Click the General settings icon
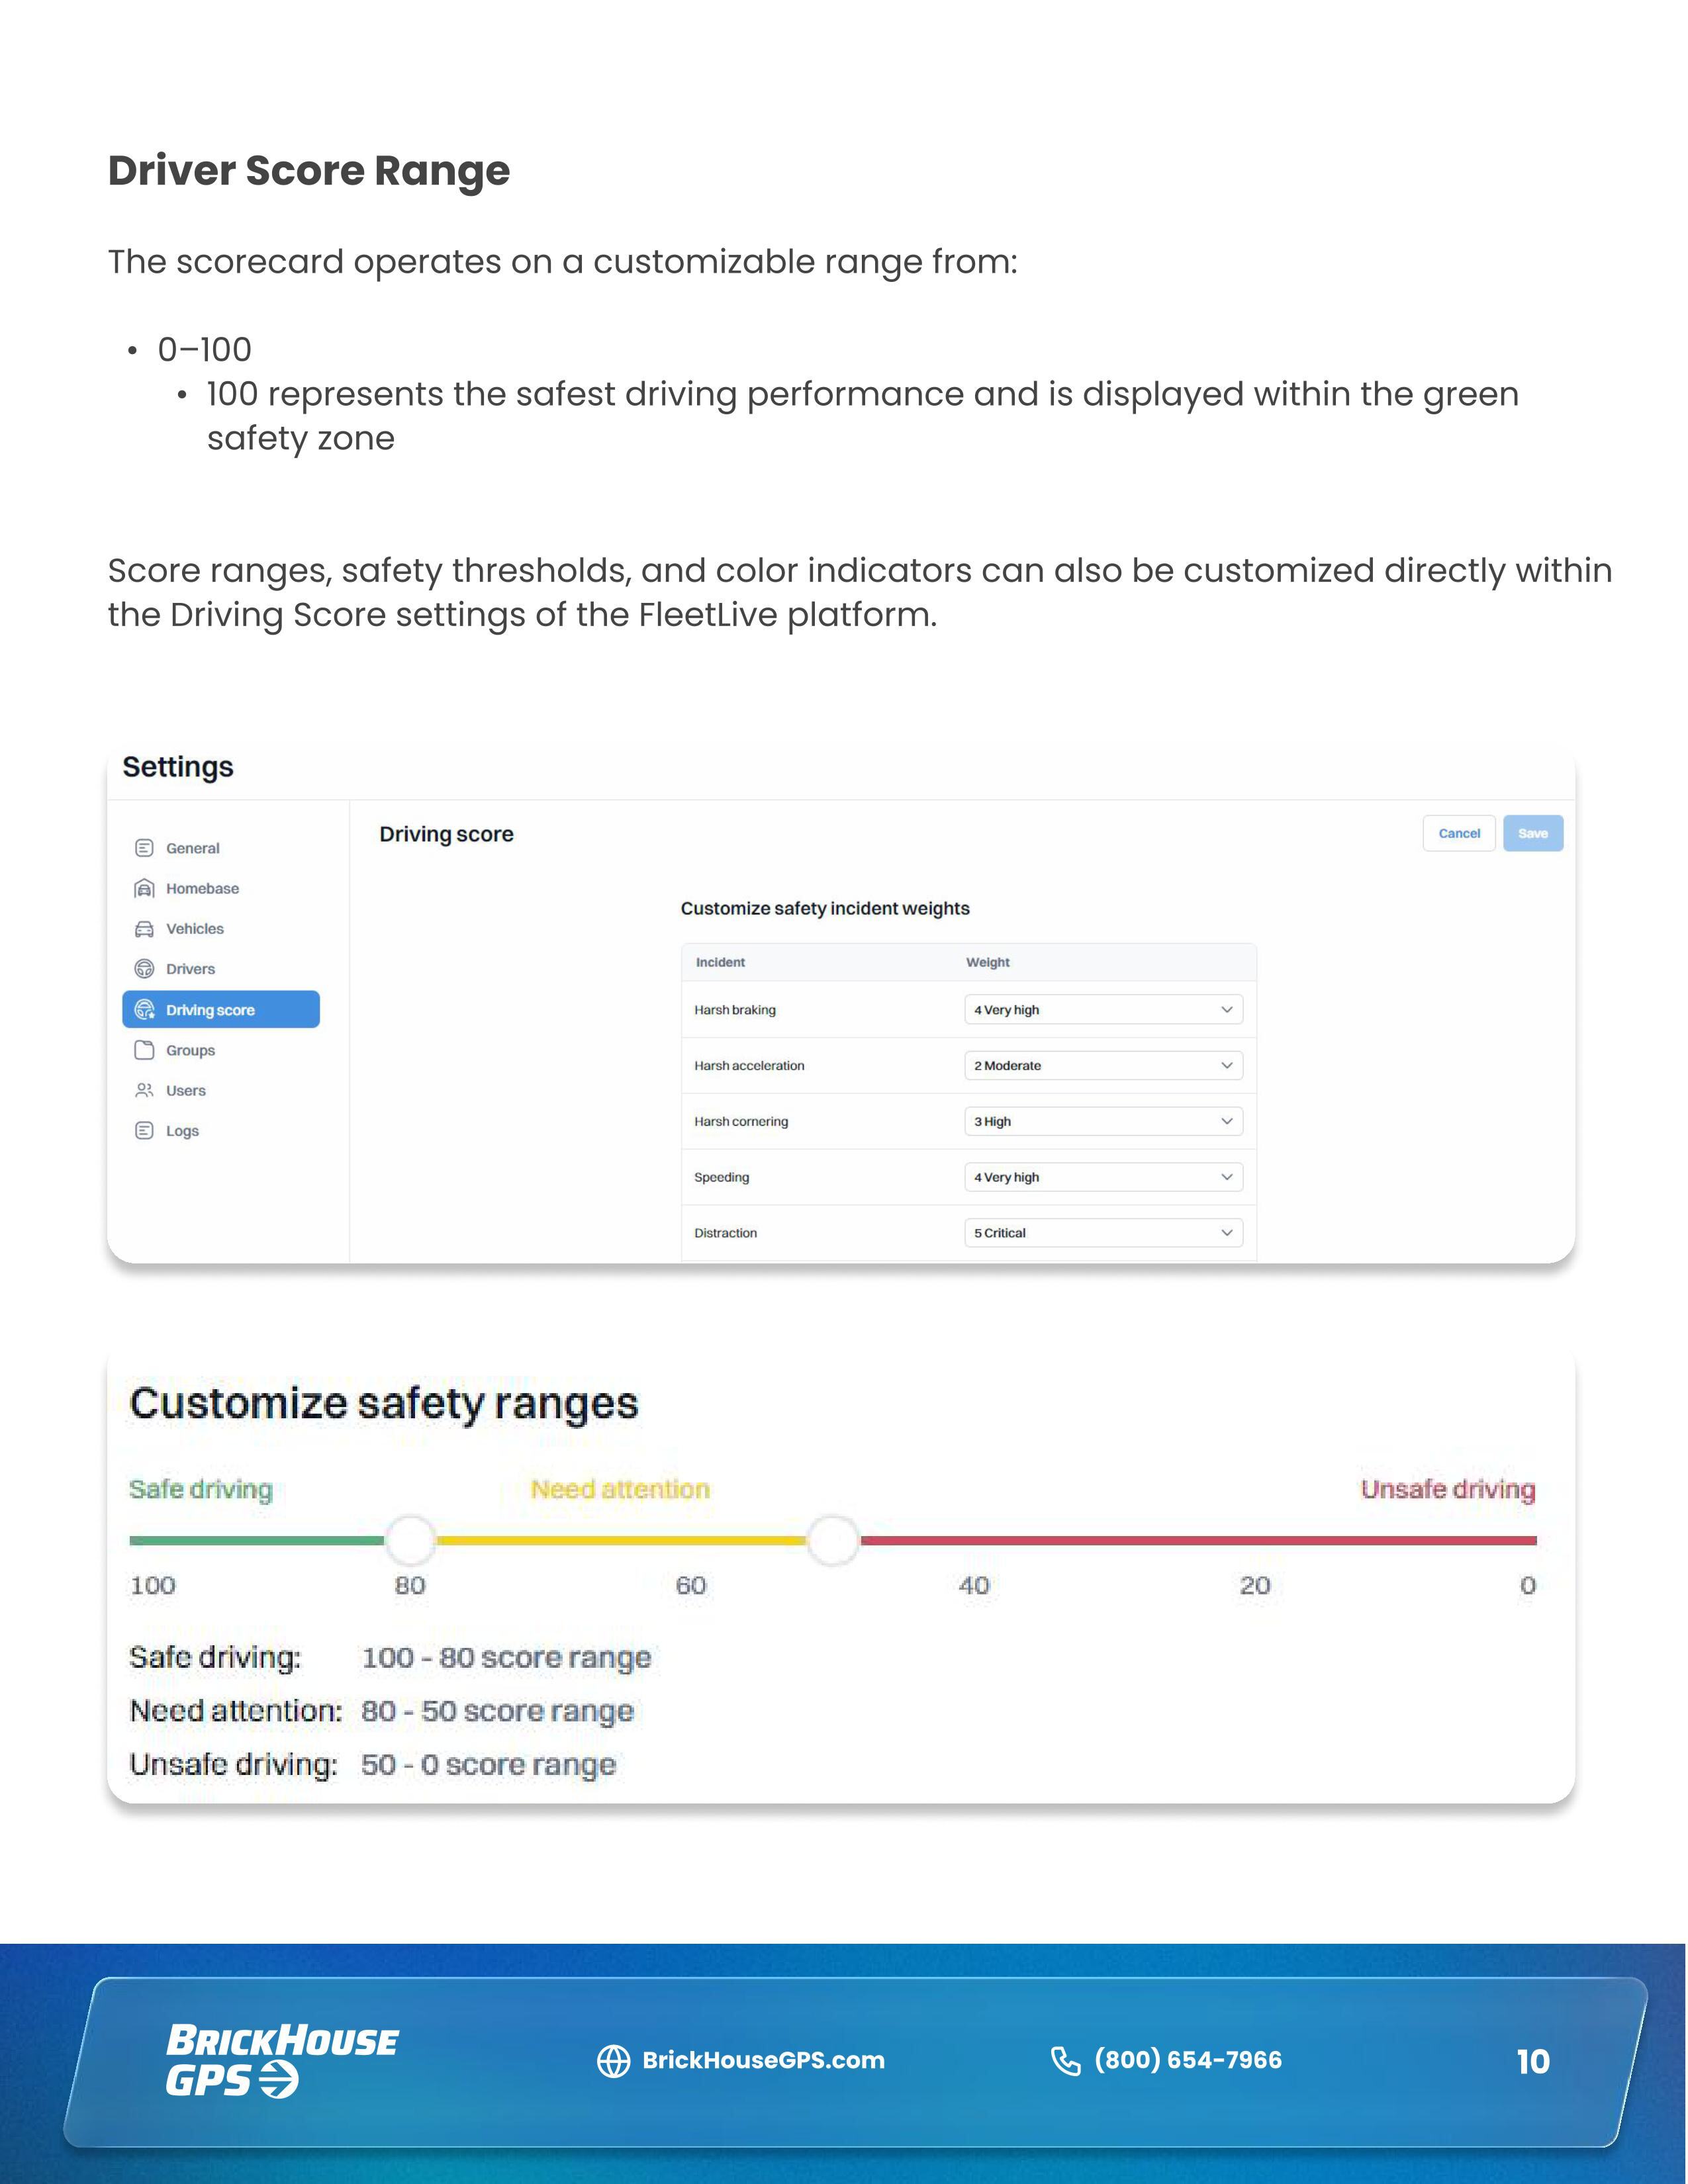The width and height of the screenshot is (1688, 2184). pyautogui.click(x=144, y=848)
